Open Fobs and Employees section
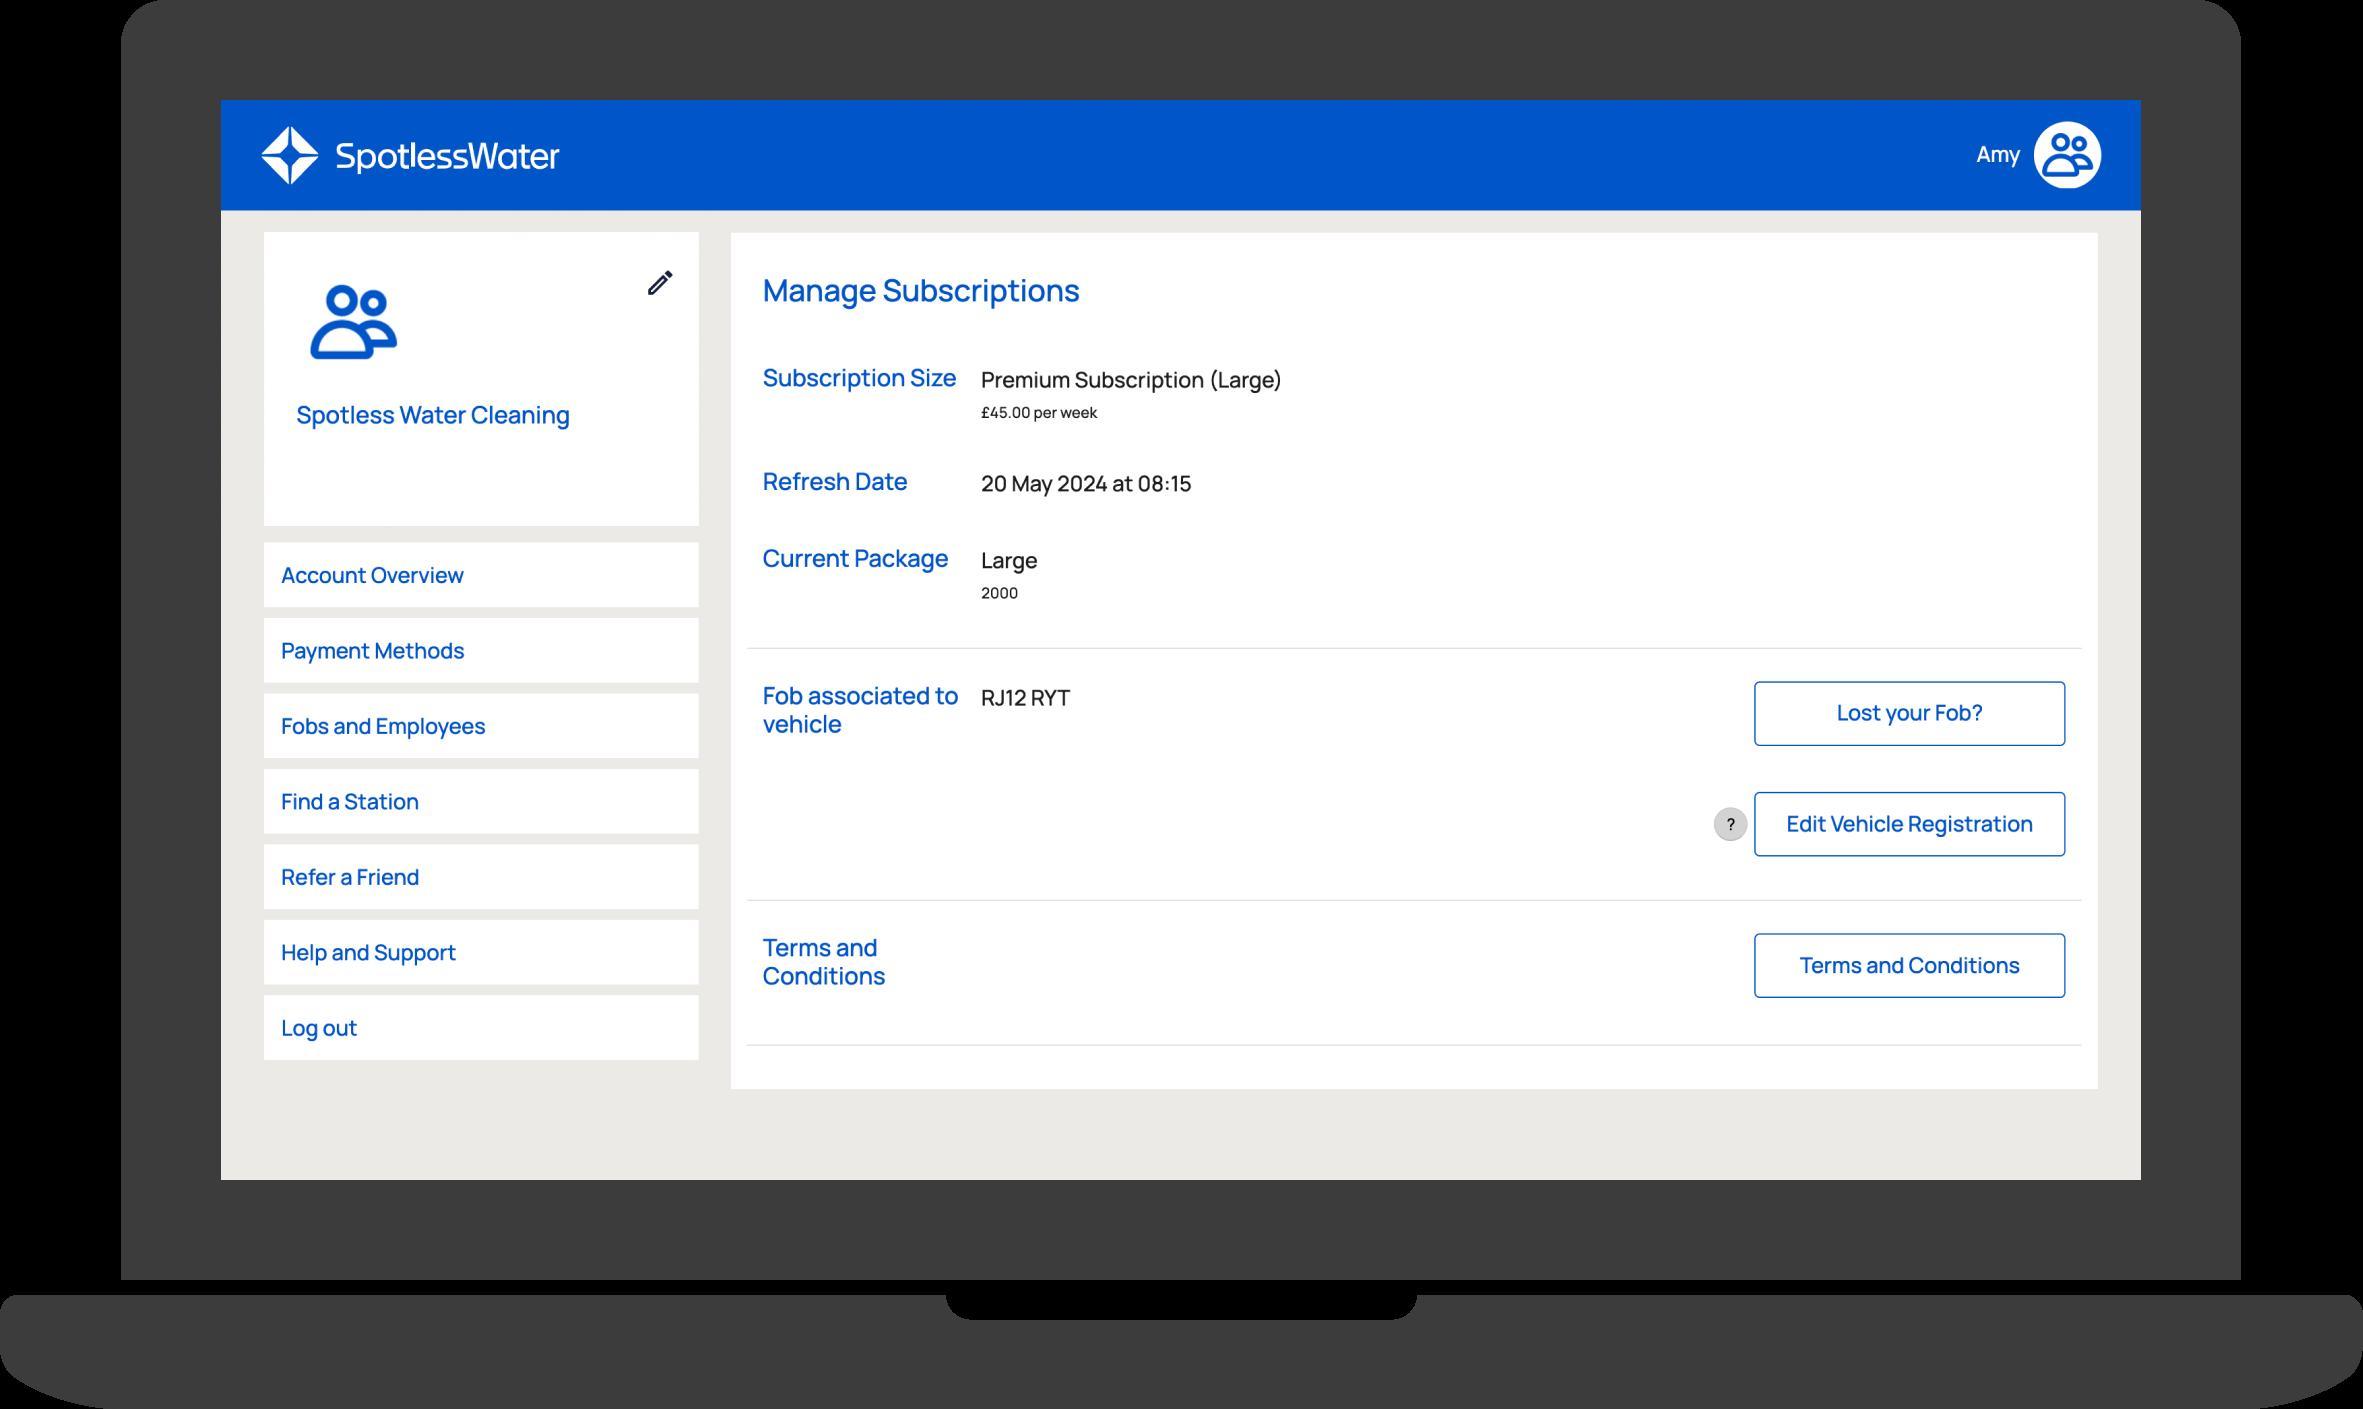 481,726
